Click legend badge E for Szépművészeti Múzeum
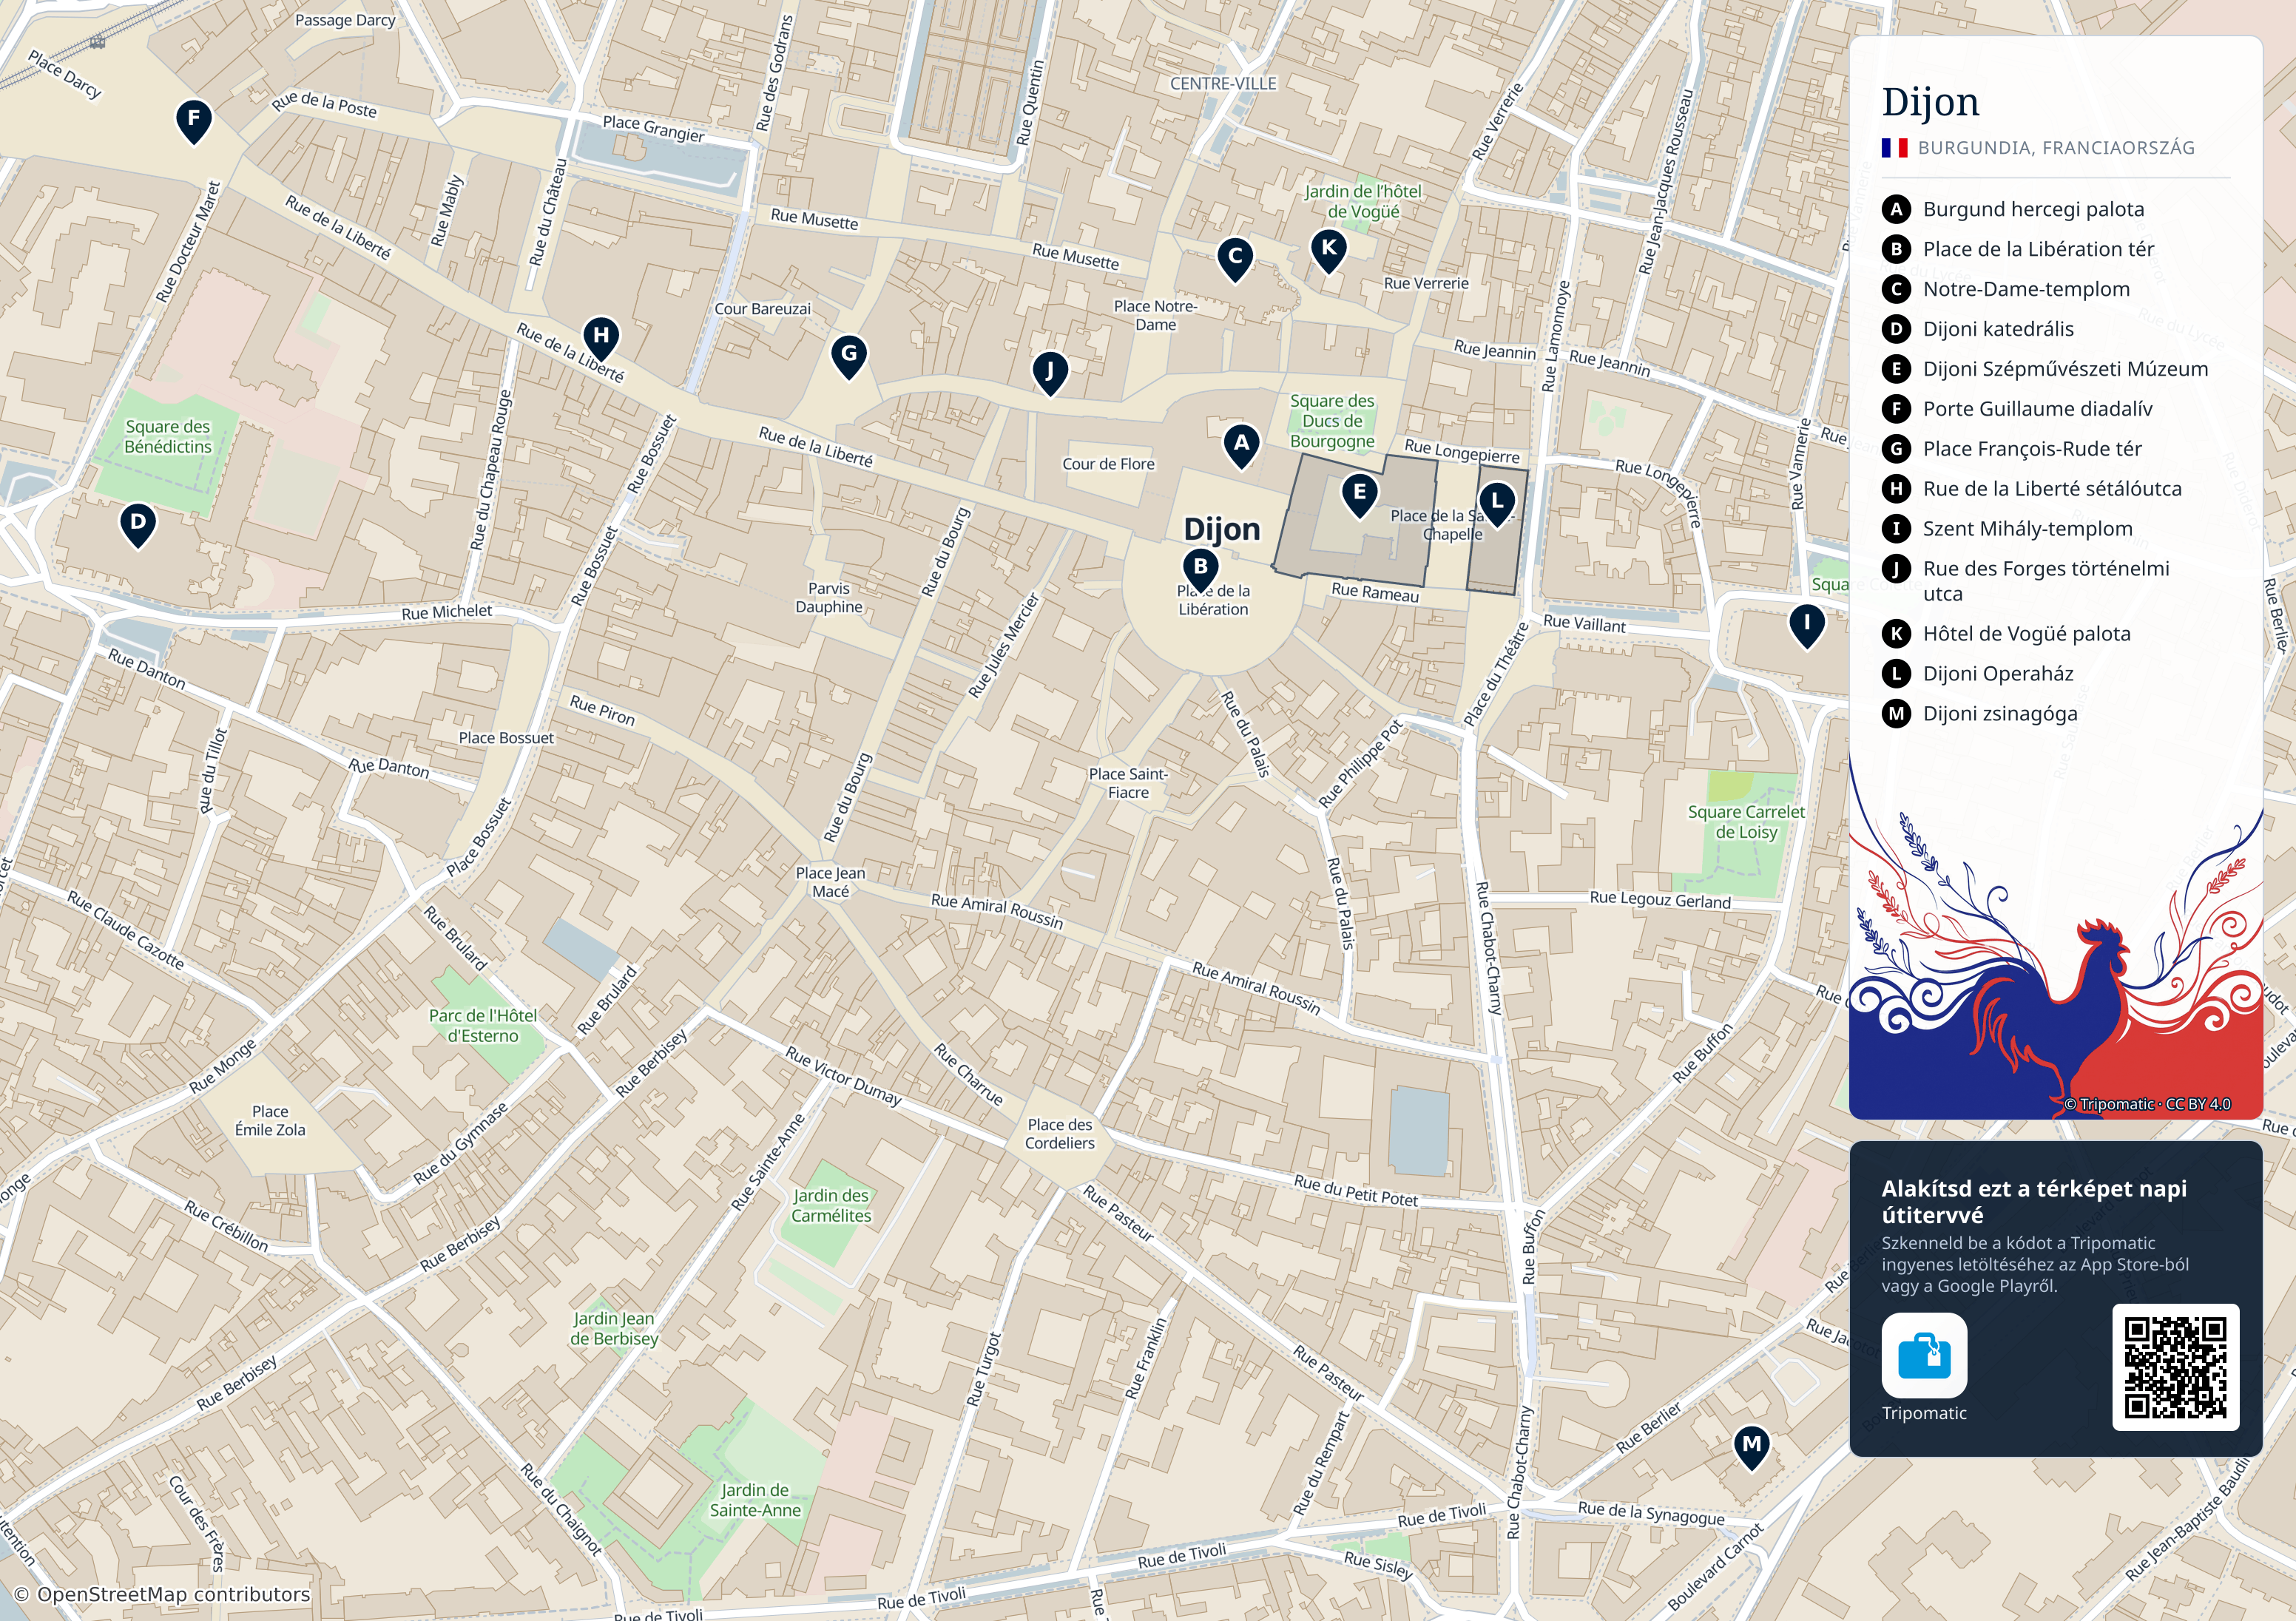The width and height of the screenshot is (2296, 1621). tap(1896, 369)
